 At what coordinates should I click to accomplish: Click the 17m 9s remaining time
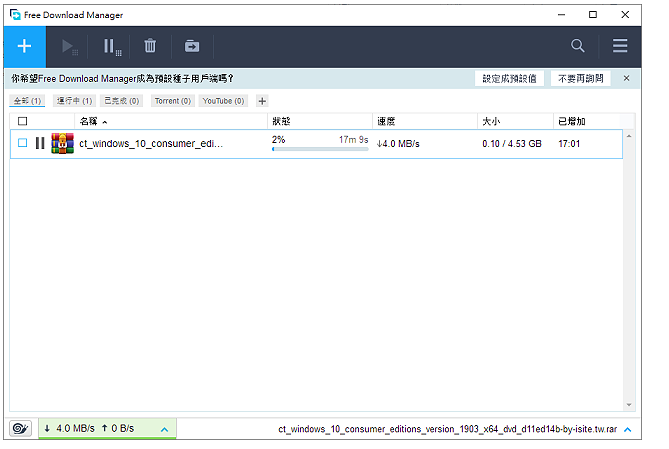[x=354, y=140]
